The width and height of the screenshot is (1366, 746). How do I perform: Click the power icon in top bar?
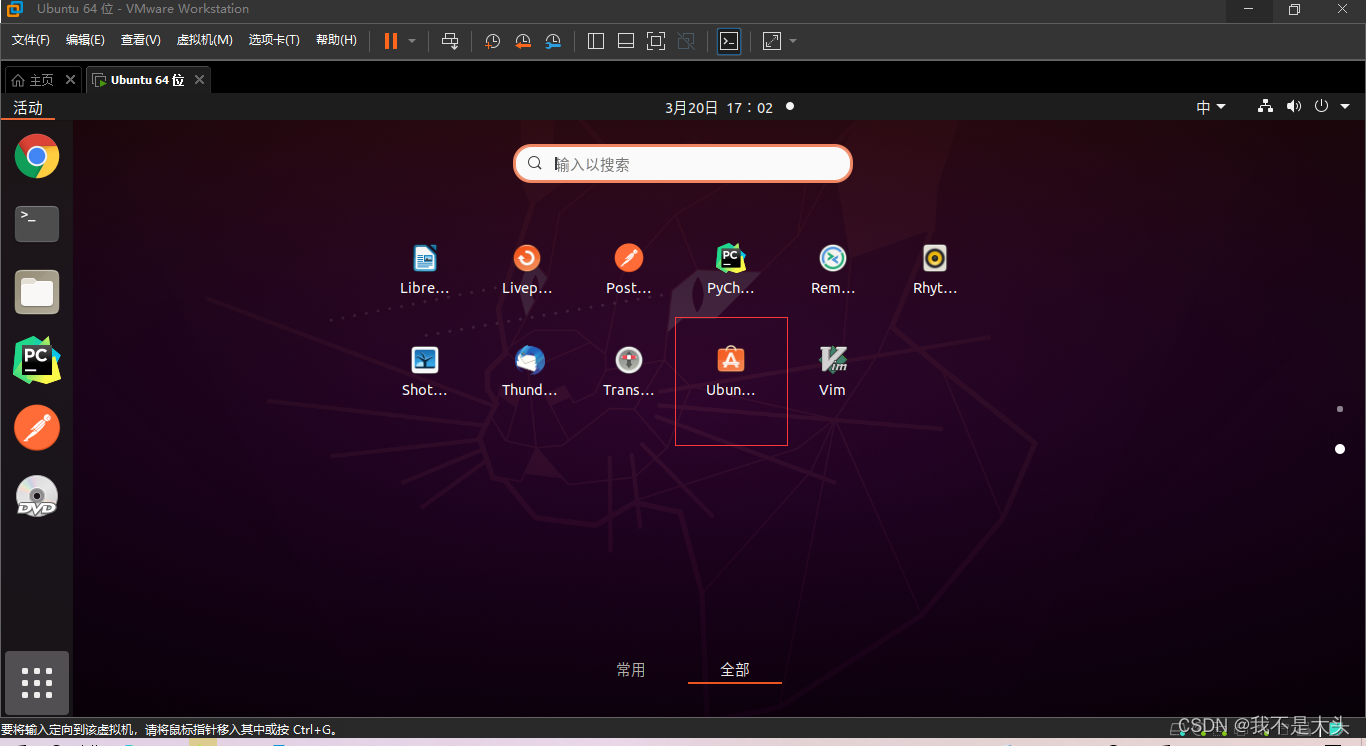coord(1321,106)
